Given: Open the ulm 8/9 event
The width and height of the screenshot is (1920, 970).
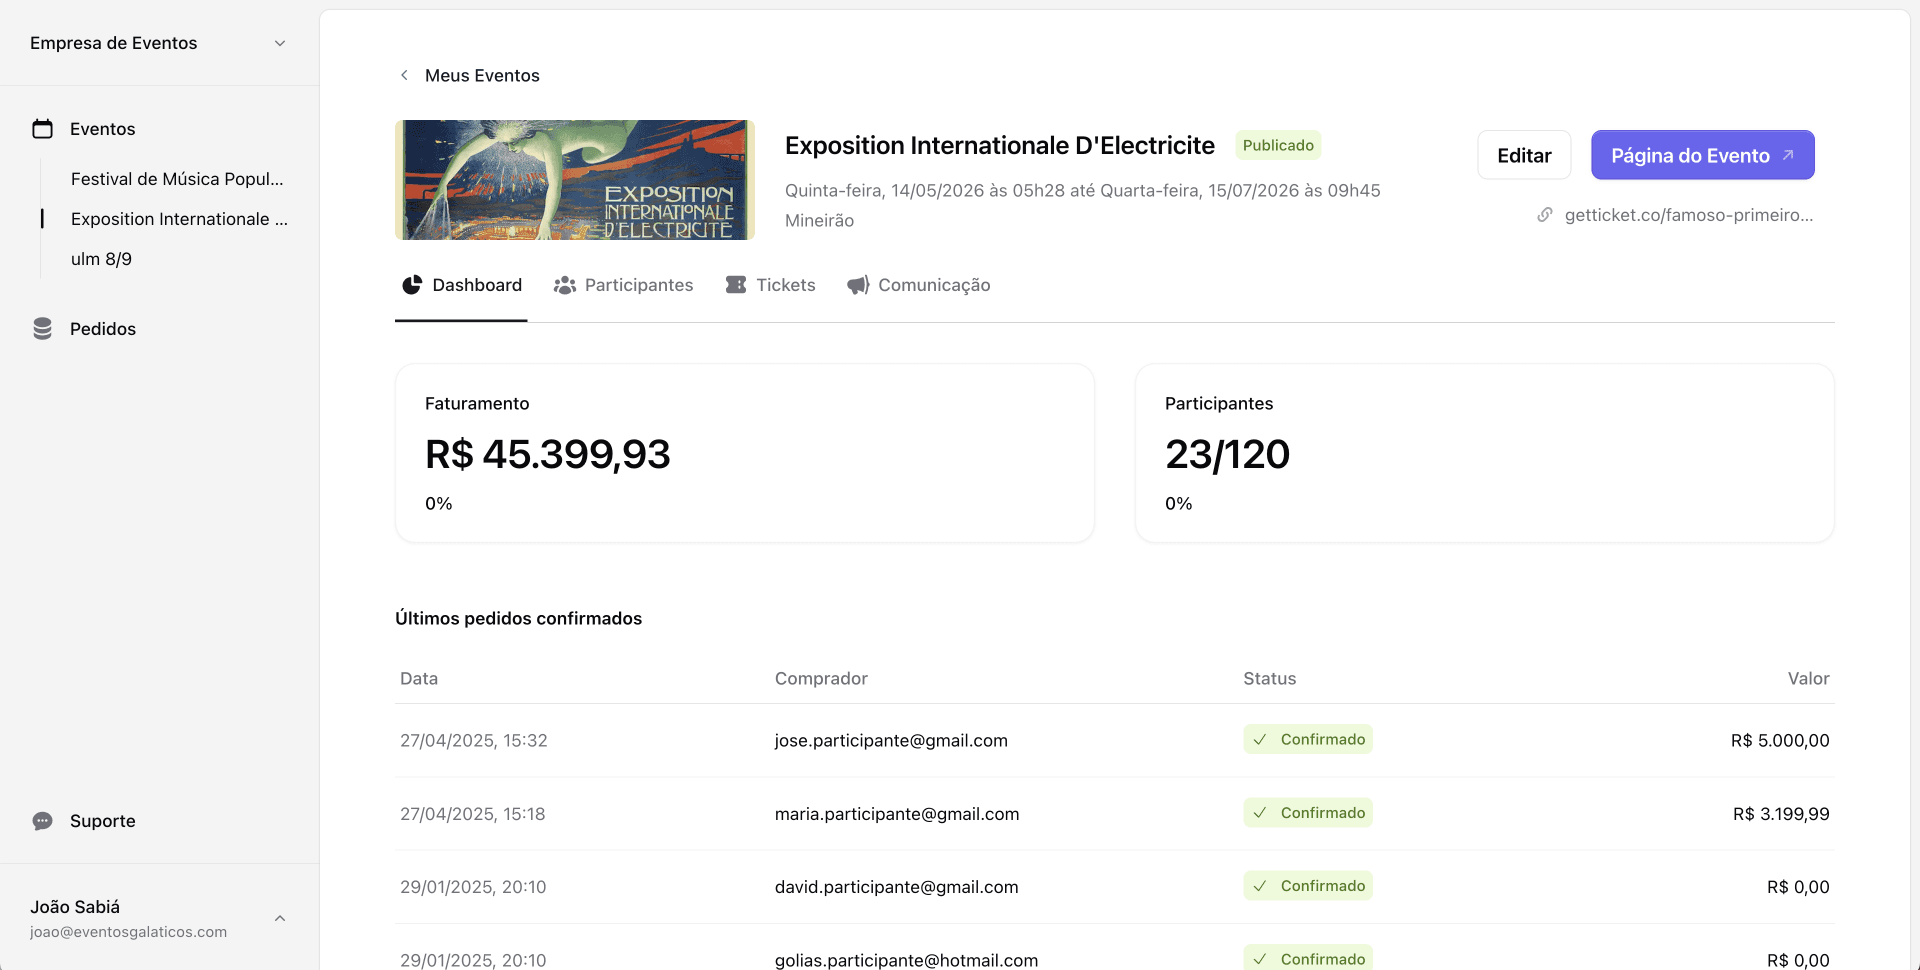Looking at the screenshot, I should click(x=101, y=259).
